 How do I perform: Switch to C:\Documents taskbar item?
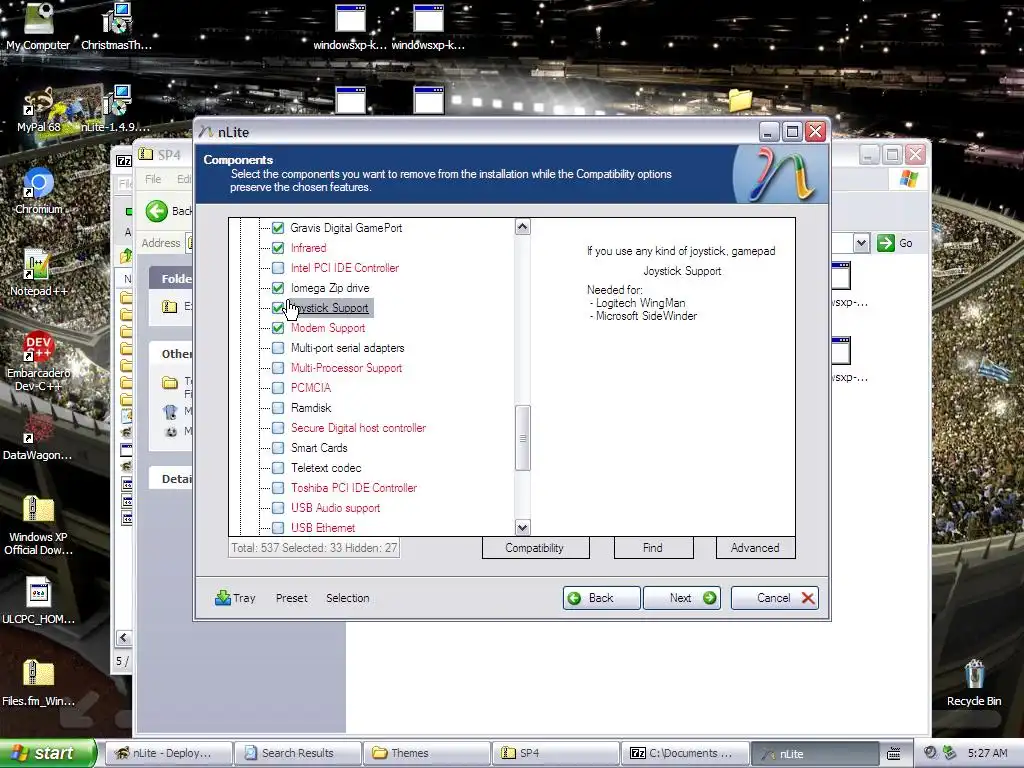coord(684,753)
